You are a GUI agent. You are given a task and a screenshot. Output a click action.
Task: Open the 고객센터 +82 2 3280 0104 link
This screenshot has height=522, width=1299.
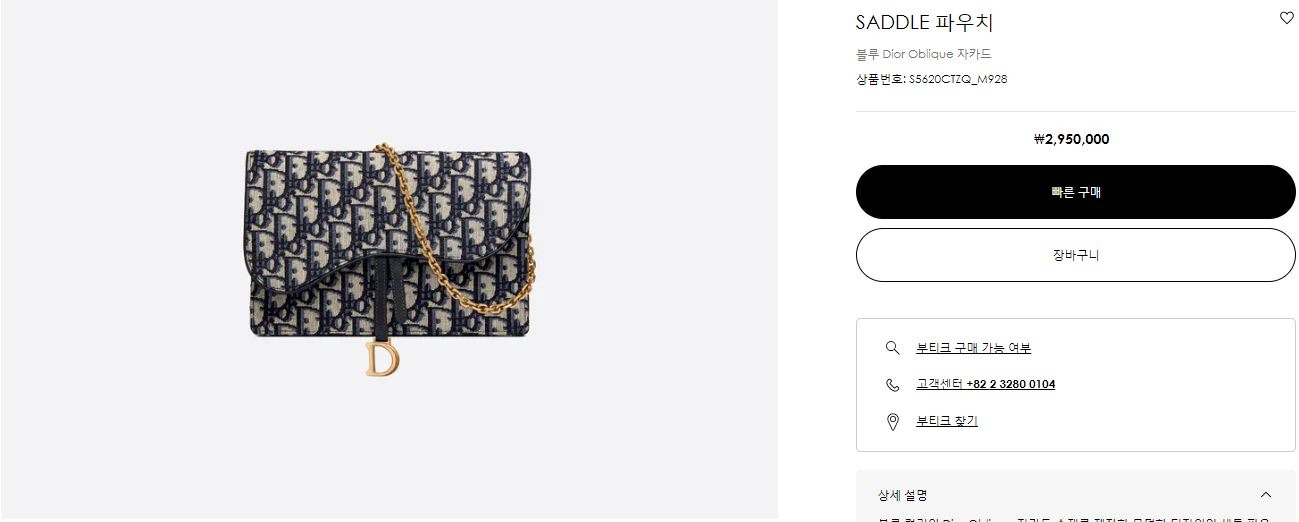click(x=985, y=384)
